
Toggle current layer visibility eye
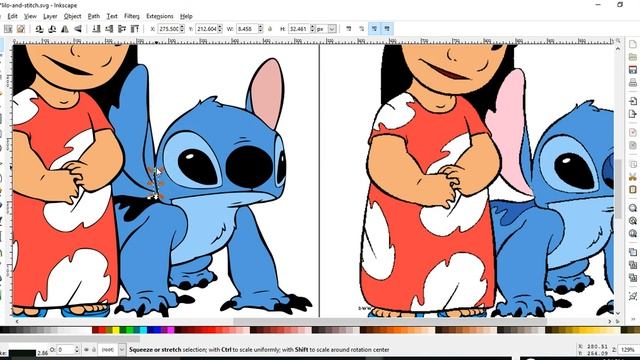click(x=86, y=350)
